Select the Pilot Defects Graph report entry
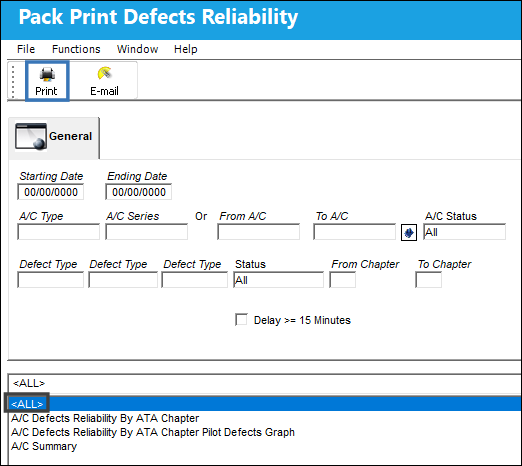 pos(153,432)
